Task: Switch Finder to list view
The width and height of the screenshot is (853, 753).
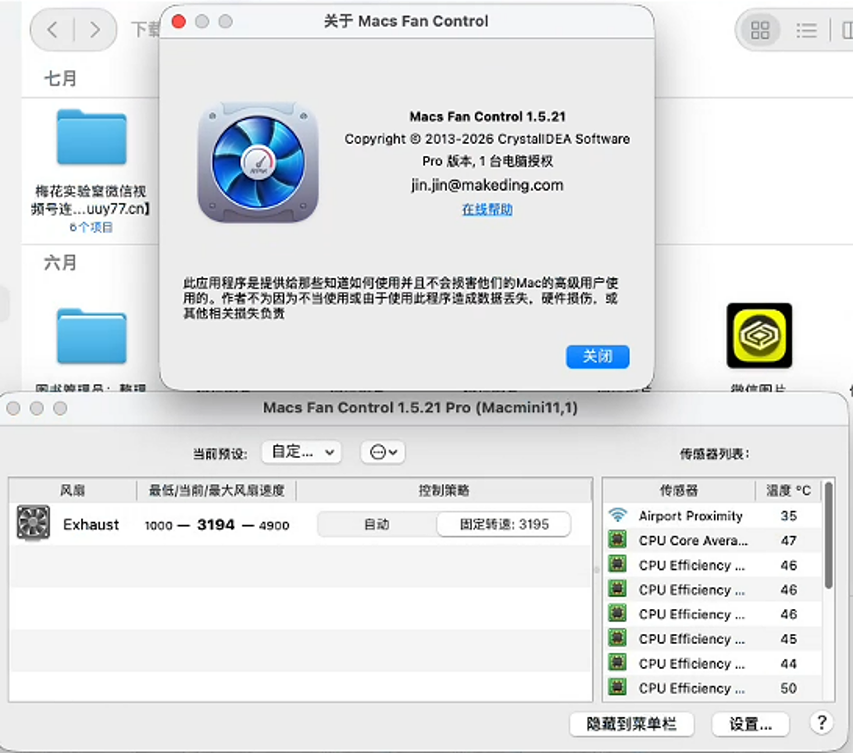Action: coord(806,30)
